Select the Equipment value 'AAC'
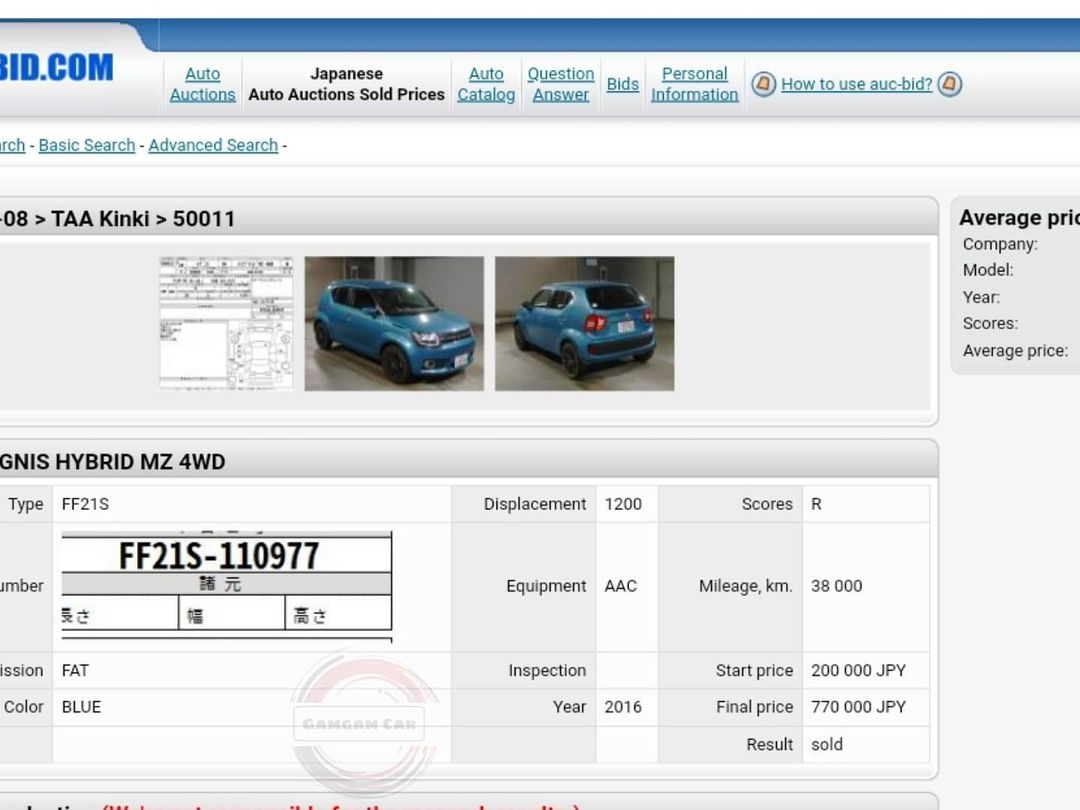Image resolution: width=1080 pixels, height=810 pixels. pos(621,586)
